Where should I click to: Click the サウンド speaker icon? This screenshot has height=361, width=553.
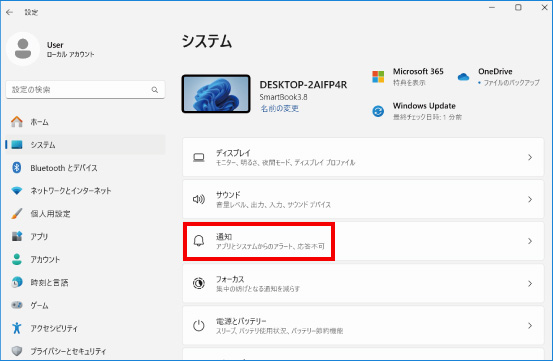point(199,199)
